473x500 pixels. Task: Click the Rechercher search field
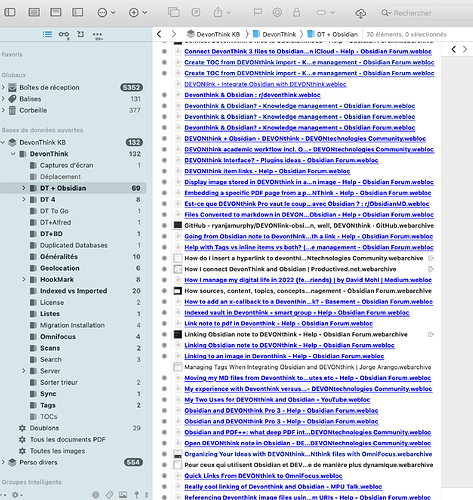pyautogui.click(x=426, y=13)
